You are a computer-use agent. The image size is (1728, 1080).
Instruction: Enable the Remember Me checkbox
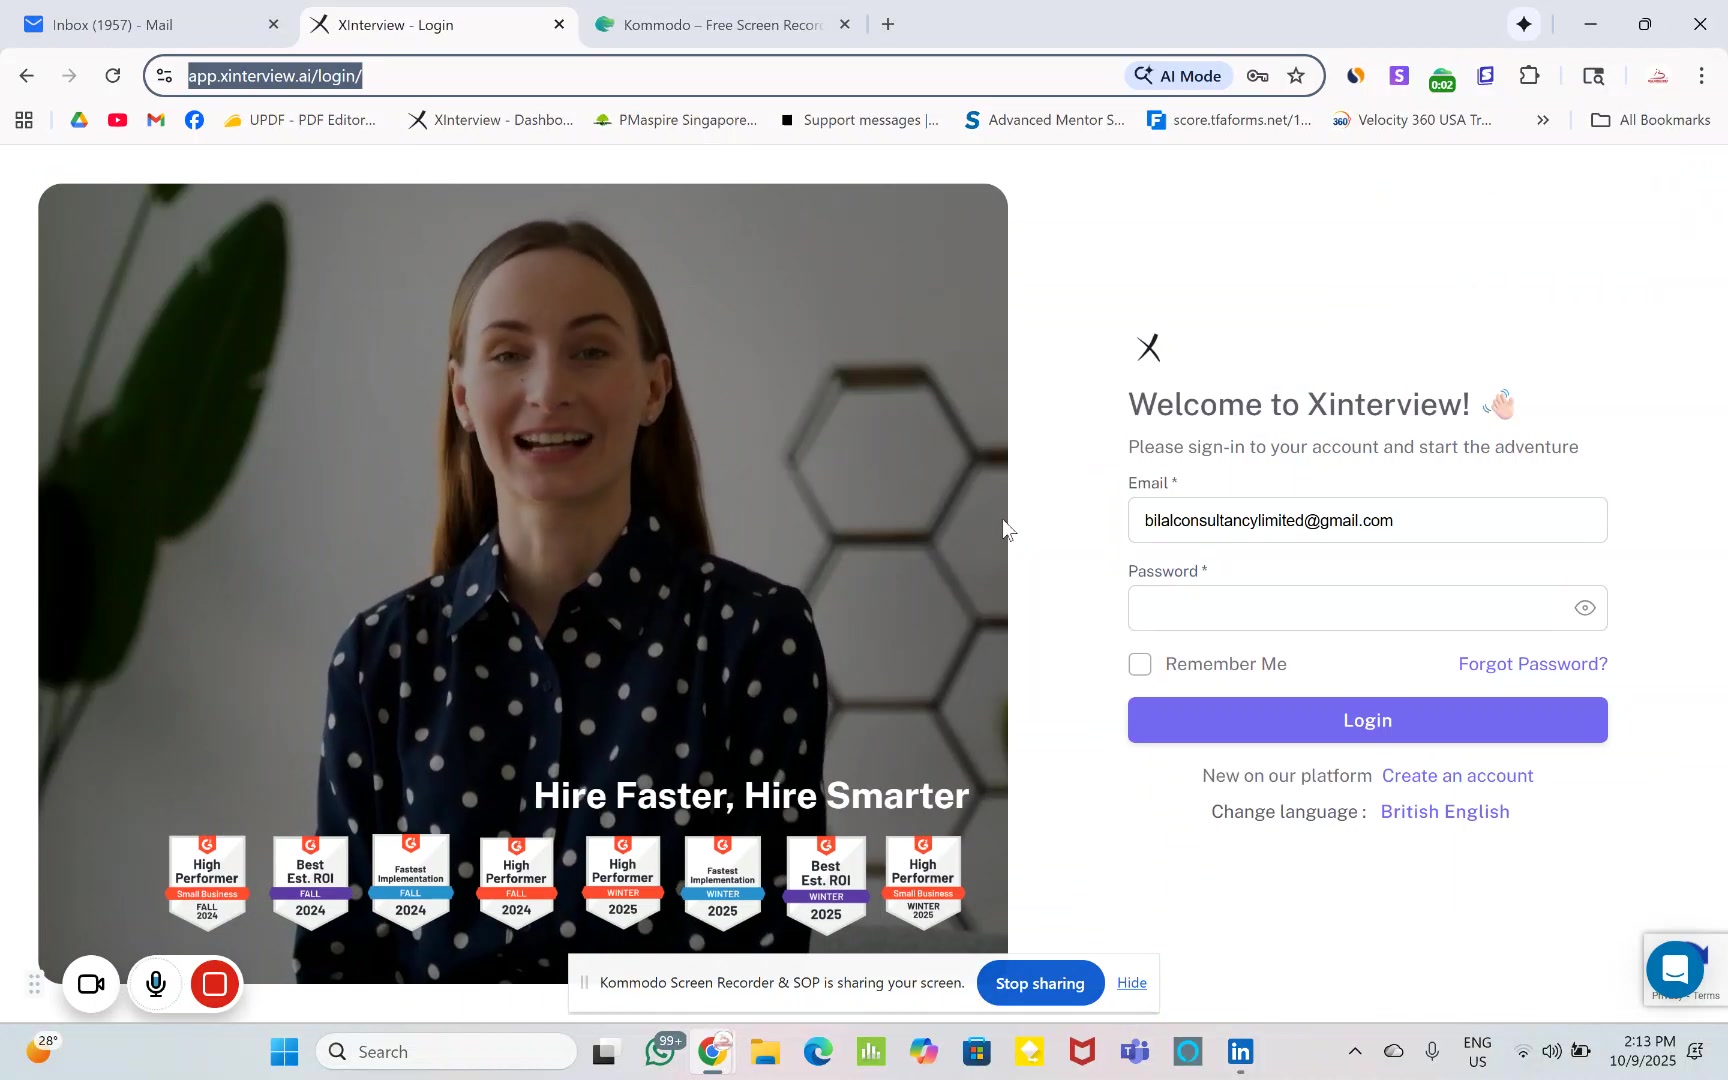[1140, 664]
